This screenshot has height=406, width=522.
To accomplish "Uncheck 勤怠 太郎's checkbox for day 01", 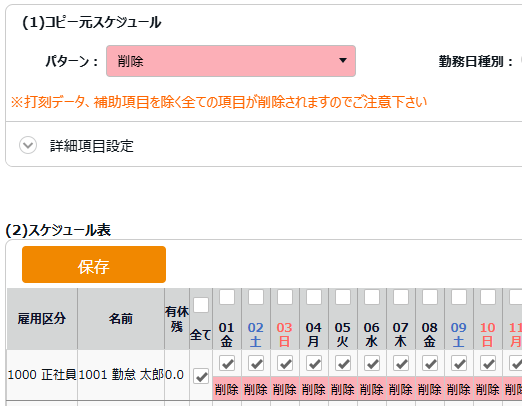I will click(x=227, y=363).
